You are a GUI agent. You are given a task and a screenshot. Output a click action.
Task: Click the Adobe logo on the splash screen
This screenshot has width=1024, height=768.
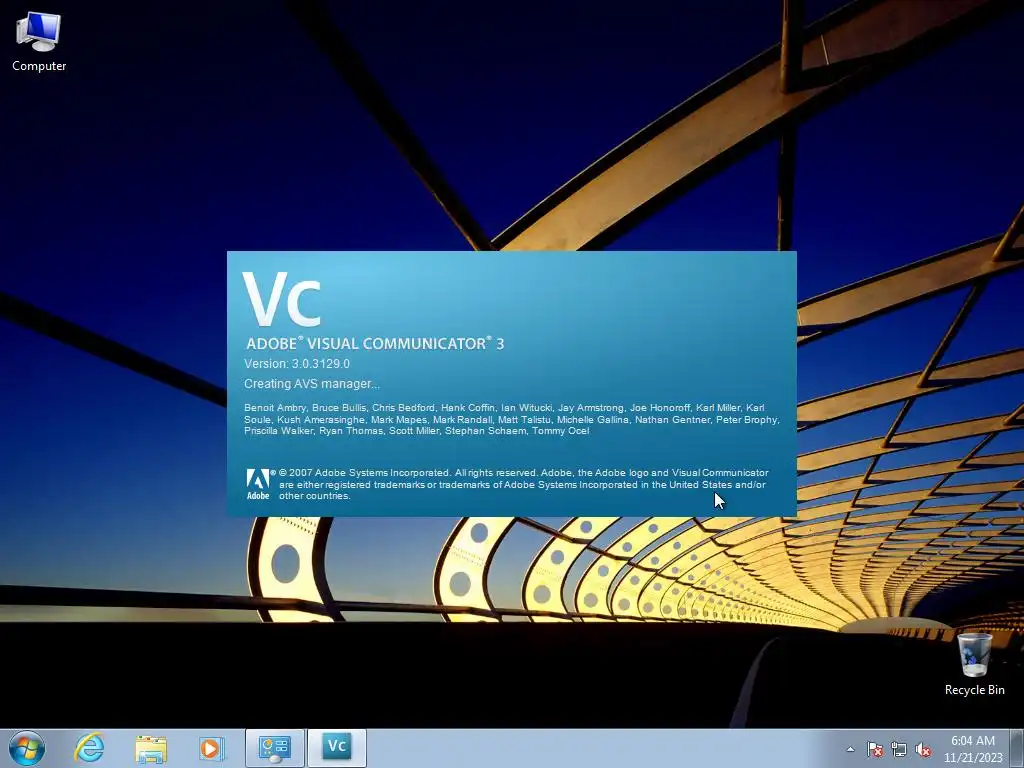[258, 484]
